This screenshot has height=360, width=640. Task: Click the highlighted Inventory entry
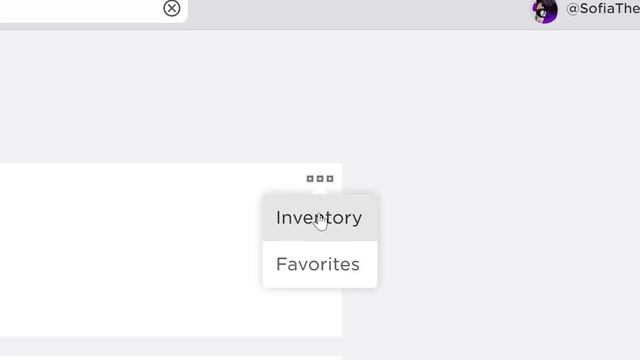point(320,218)
